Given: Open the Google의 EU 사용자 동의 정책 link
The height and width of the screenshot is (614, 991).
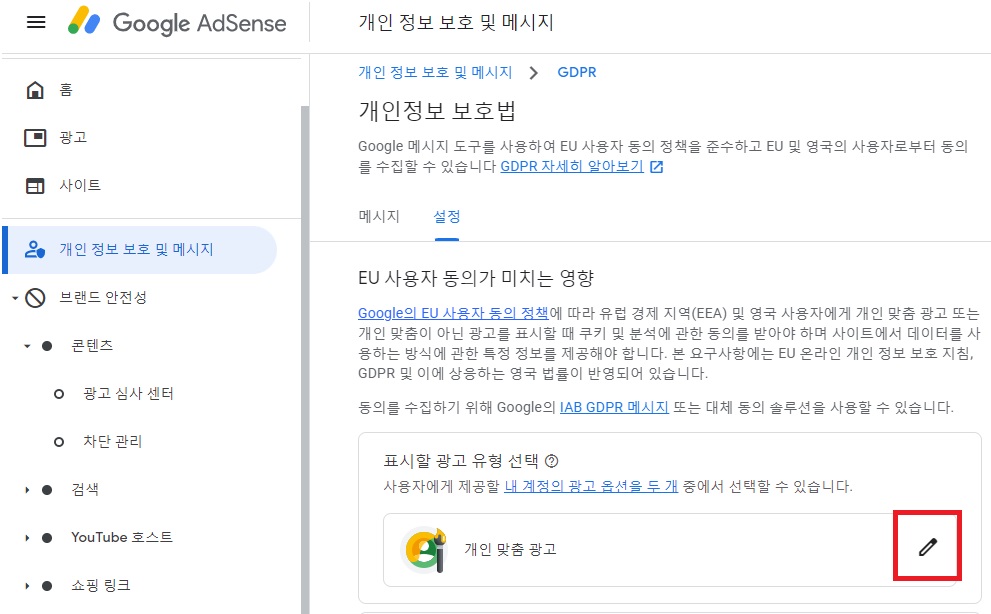Looking at the screenshot, I should (x=453, y=313).
